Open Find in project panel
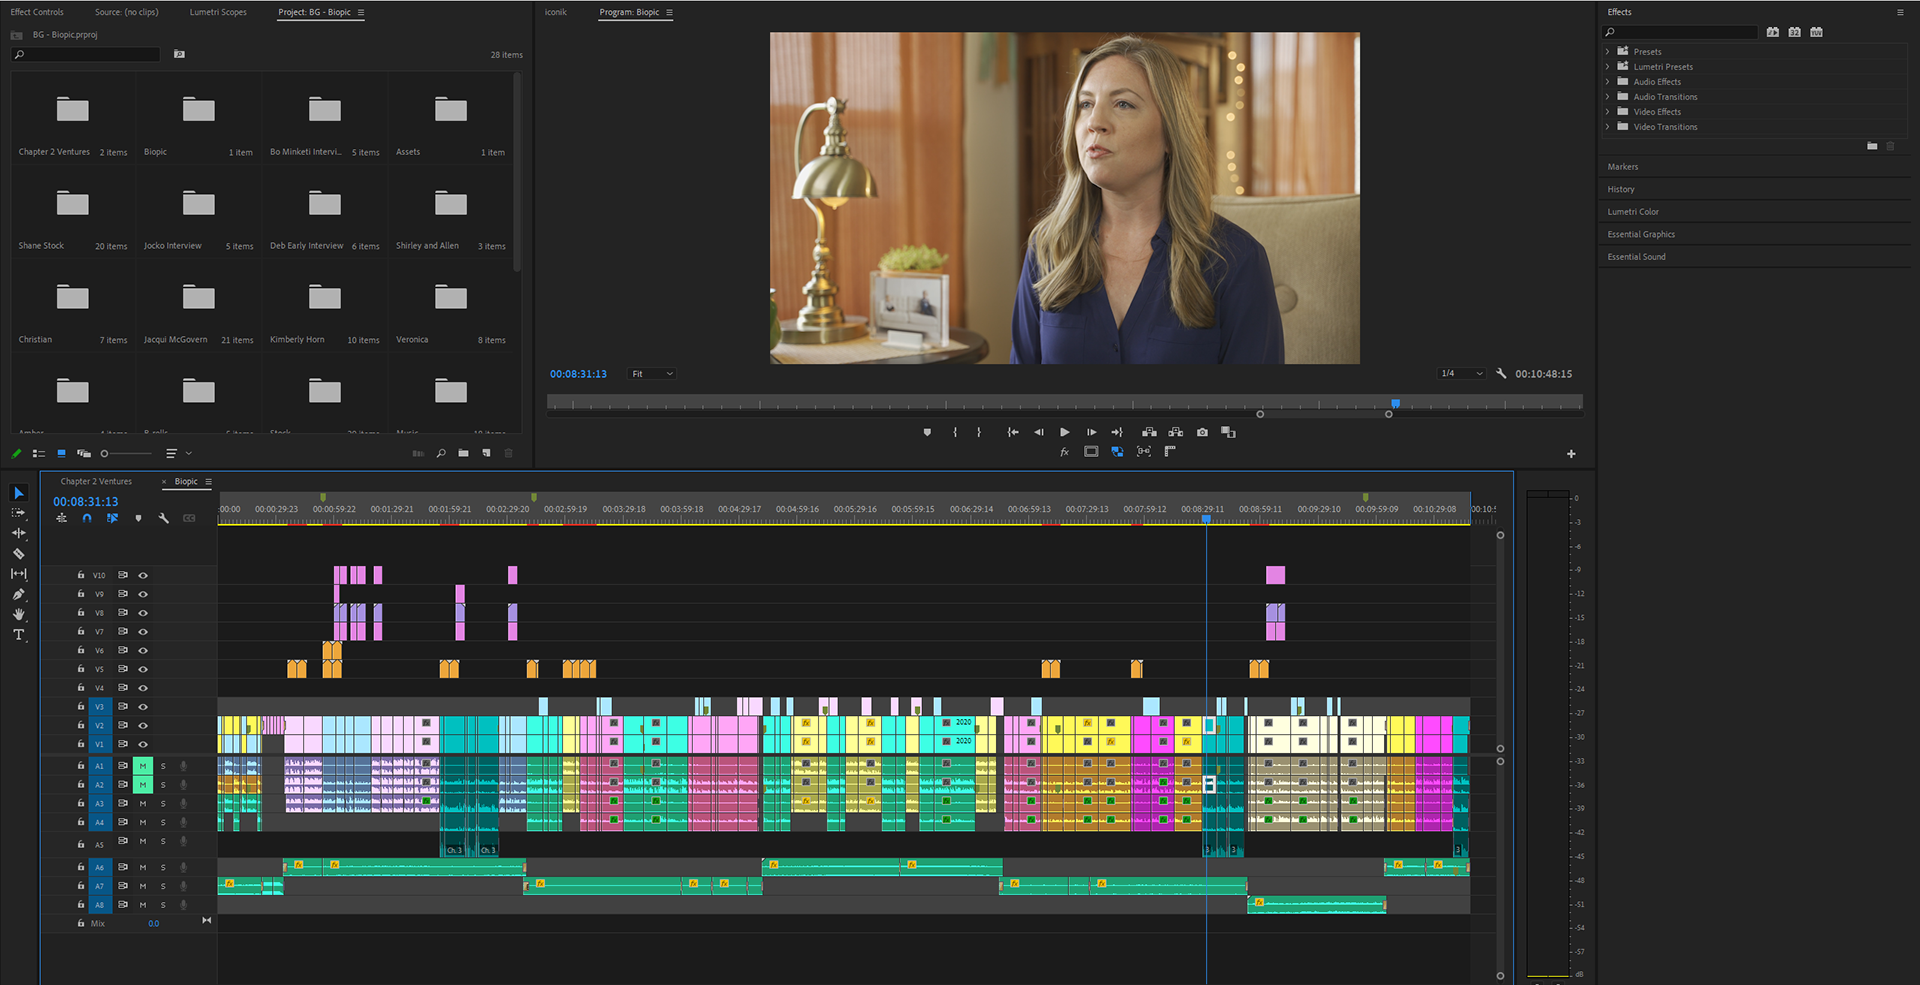 pos(441,453)
